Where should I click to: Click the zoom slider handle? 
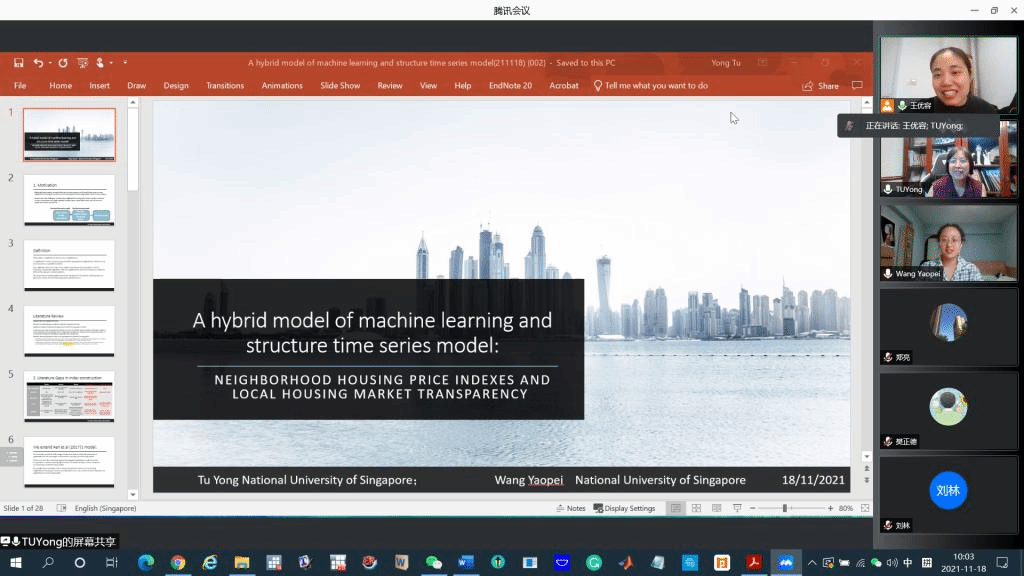(785, 508)
